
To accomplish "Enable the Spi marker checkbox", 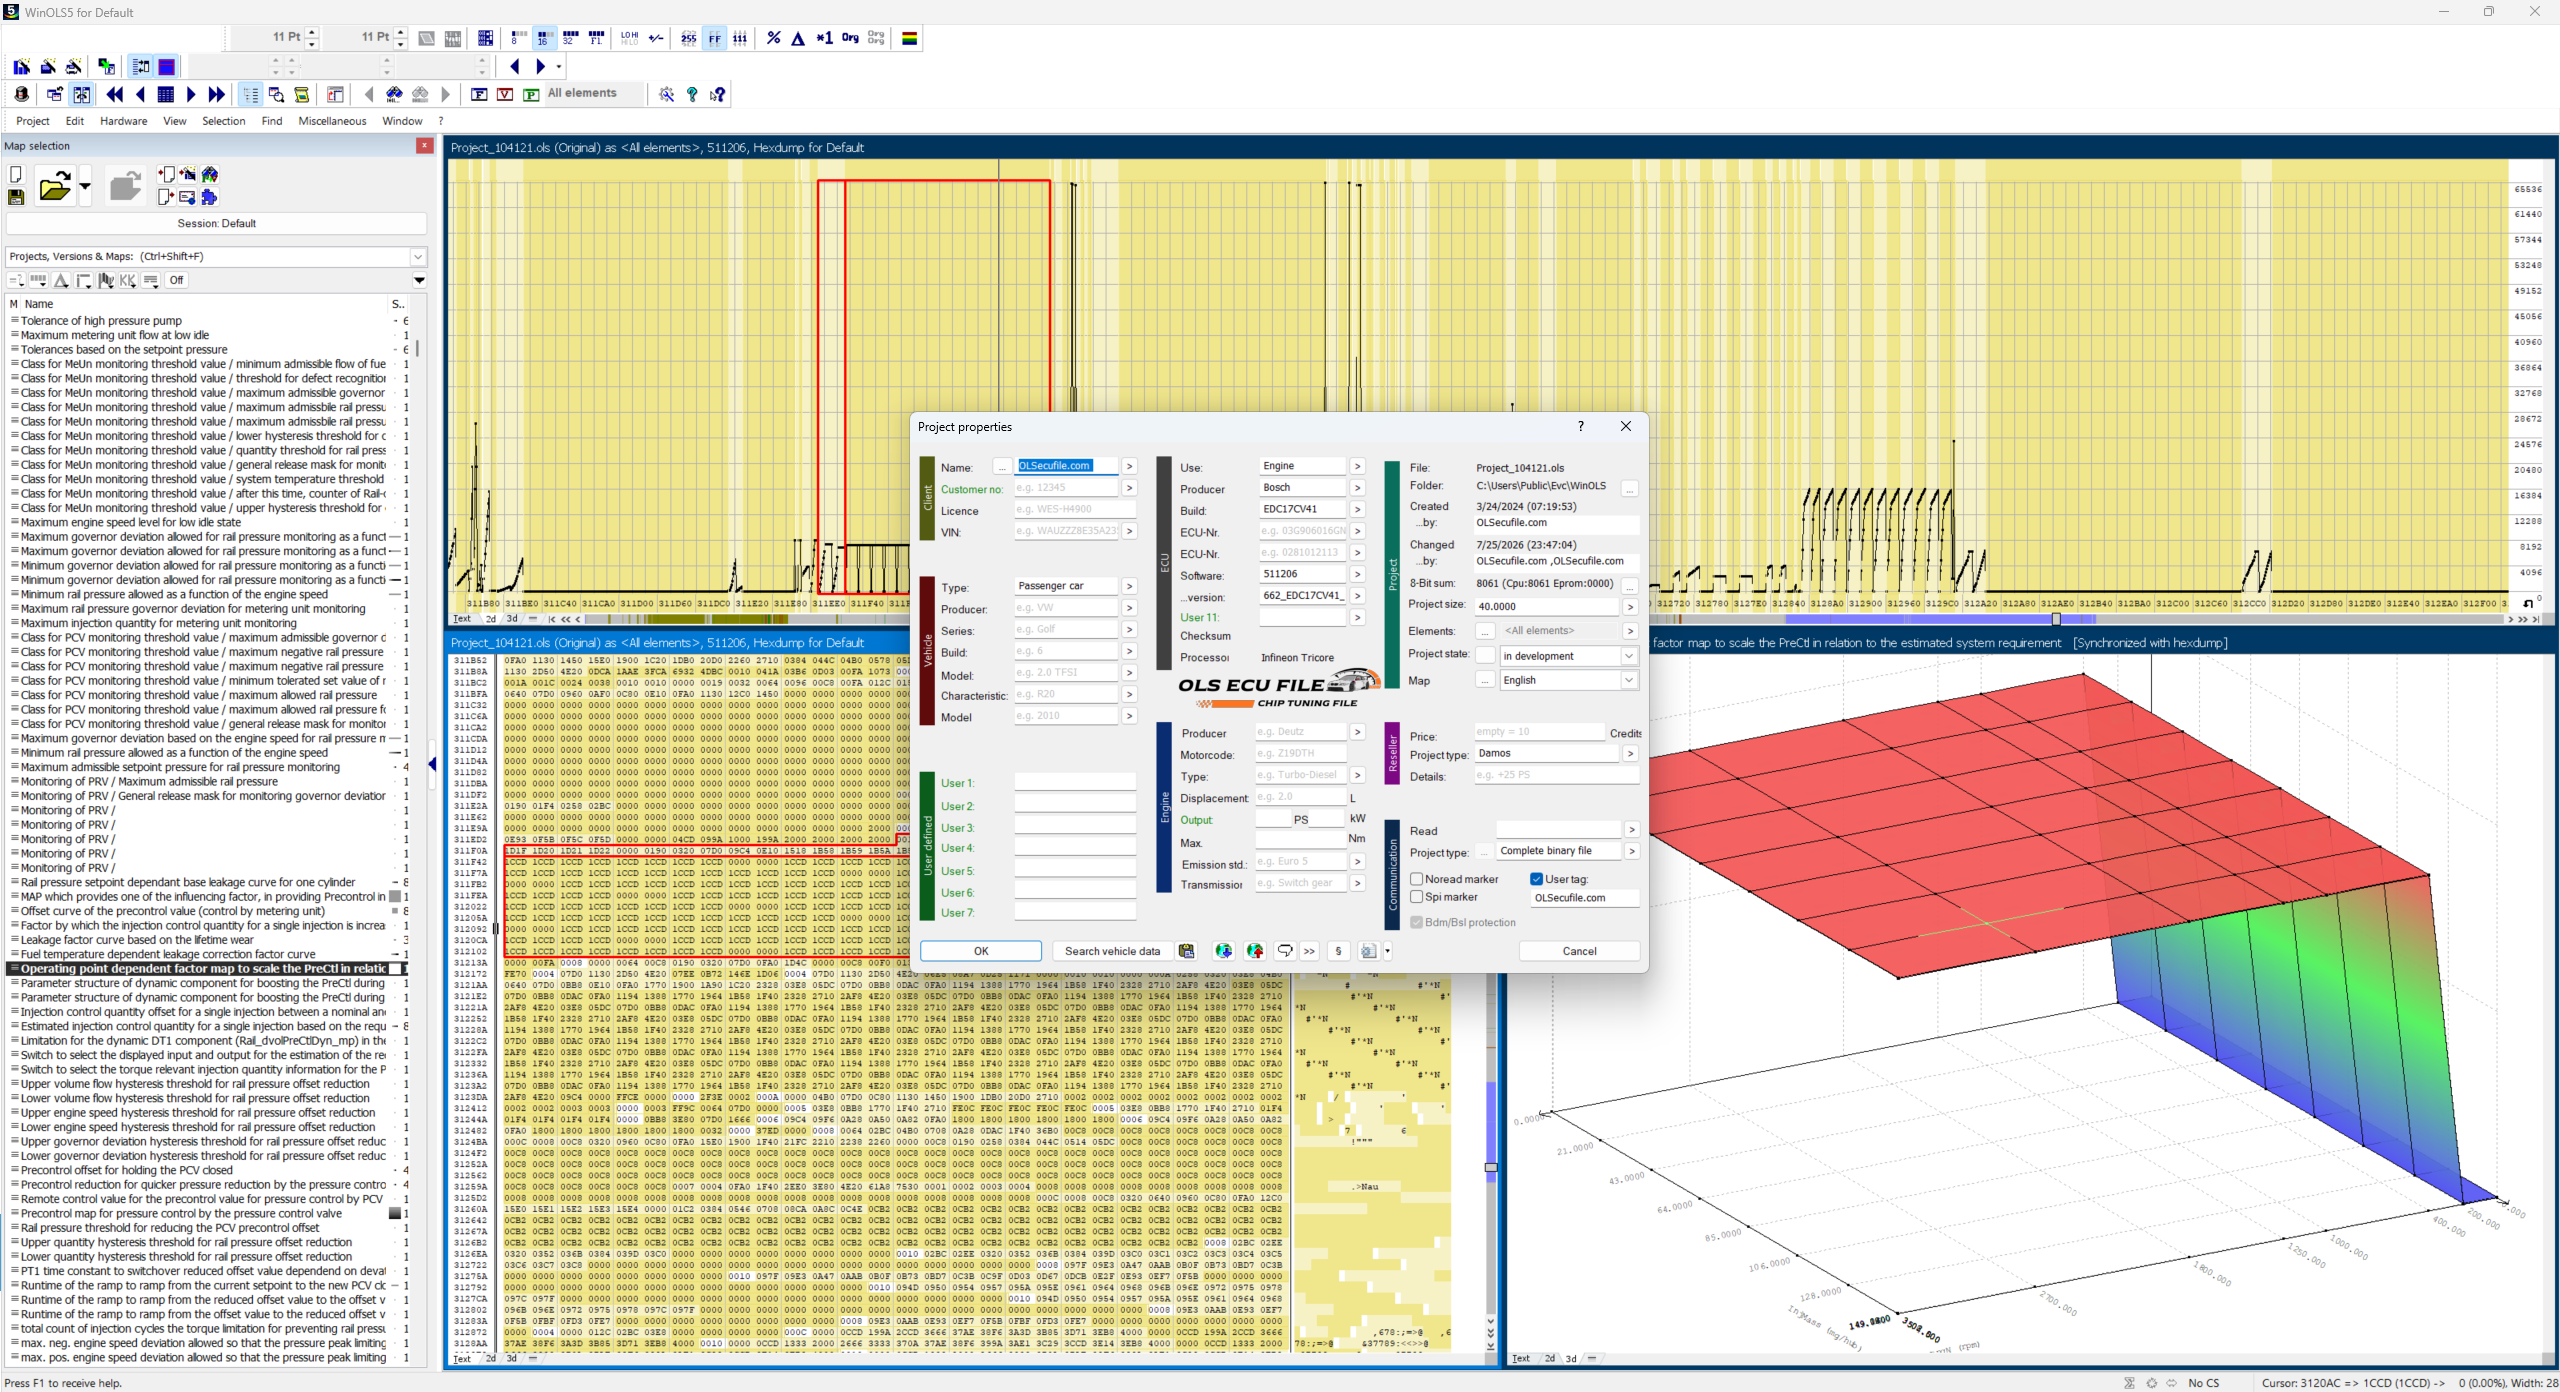I will point(1417,897).
